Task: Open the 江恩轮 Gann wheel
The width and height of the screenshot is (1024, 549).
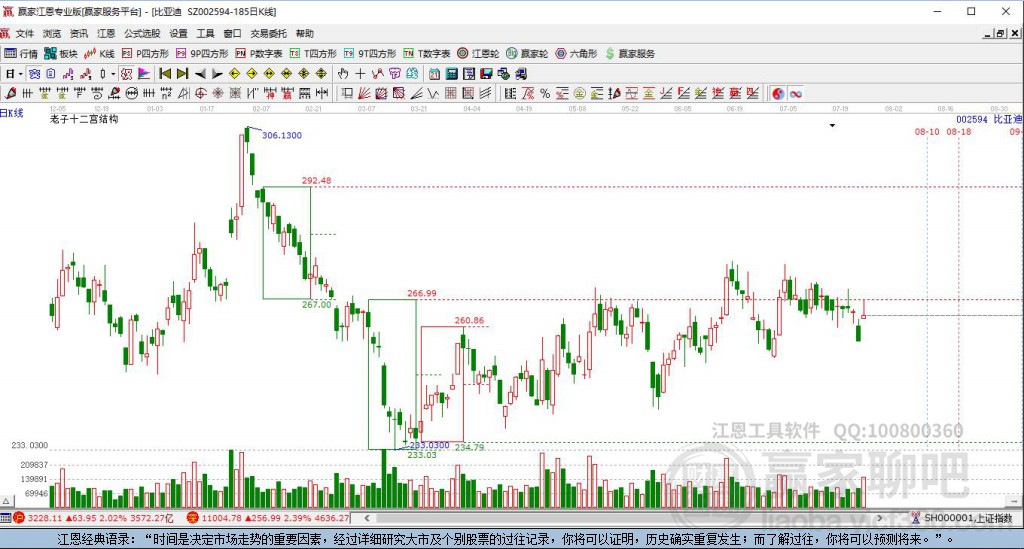Action: [x=478, y=54]
